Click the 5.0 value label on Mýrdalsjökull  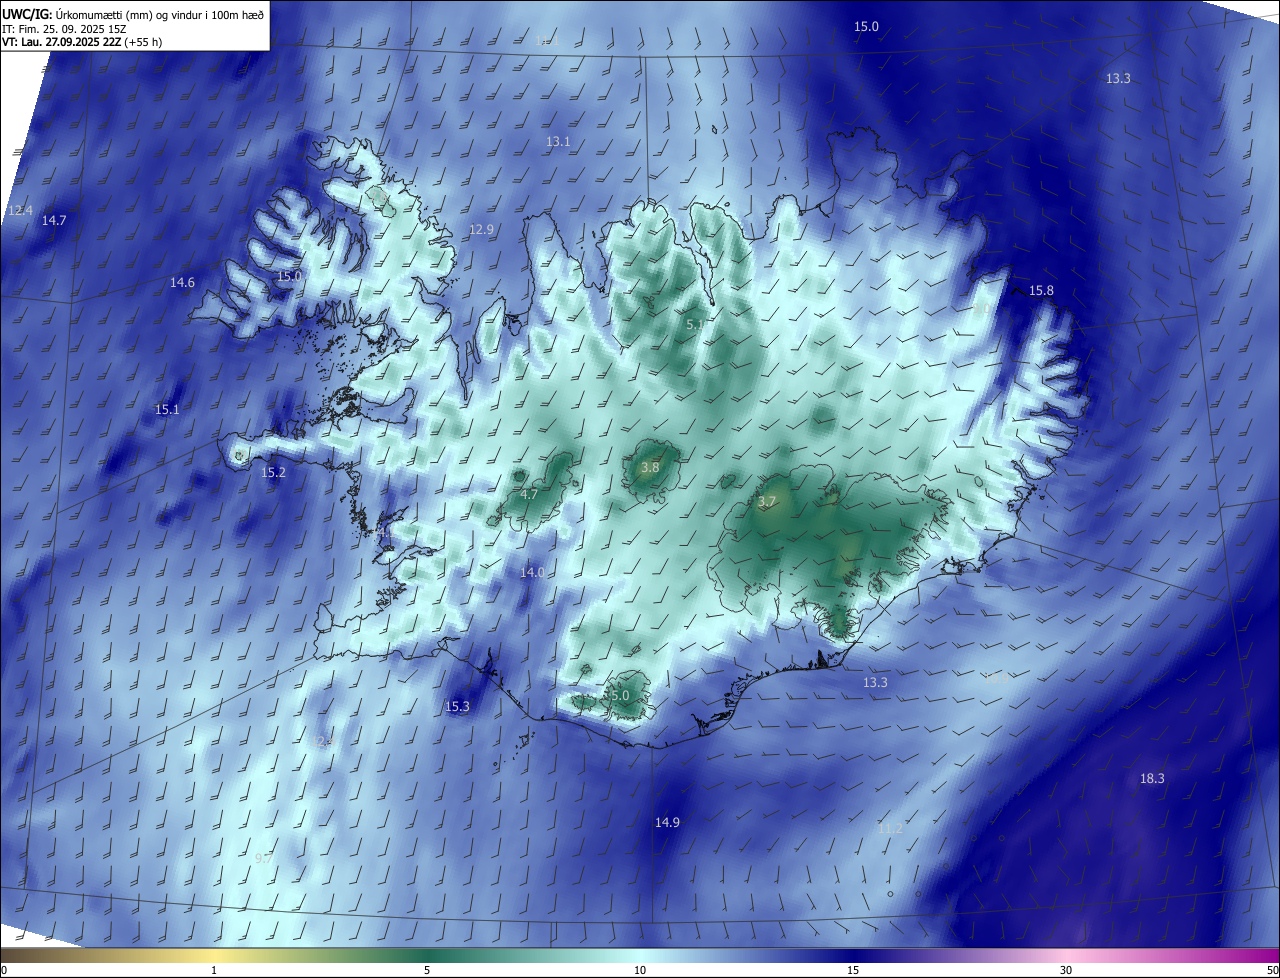coord(619,696)
